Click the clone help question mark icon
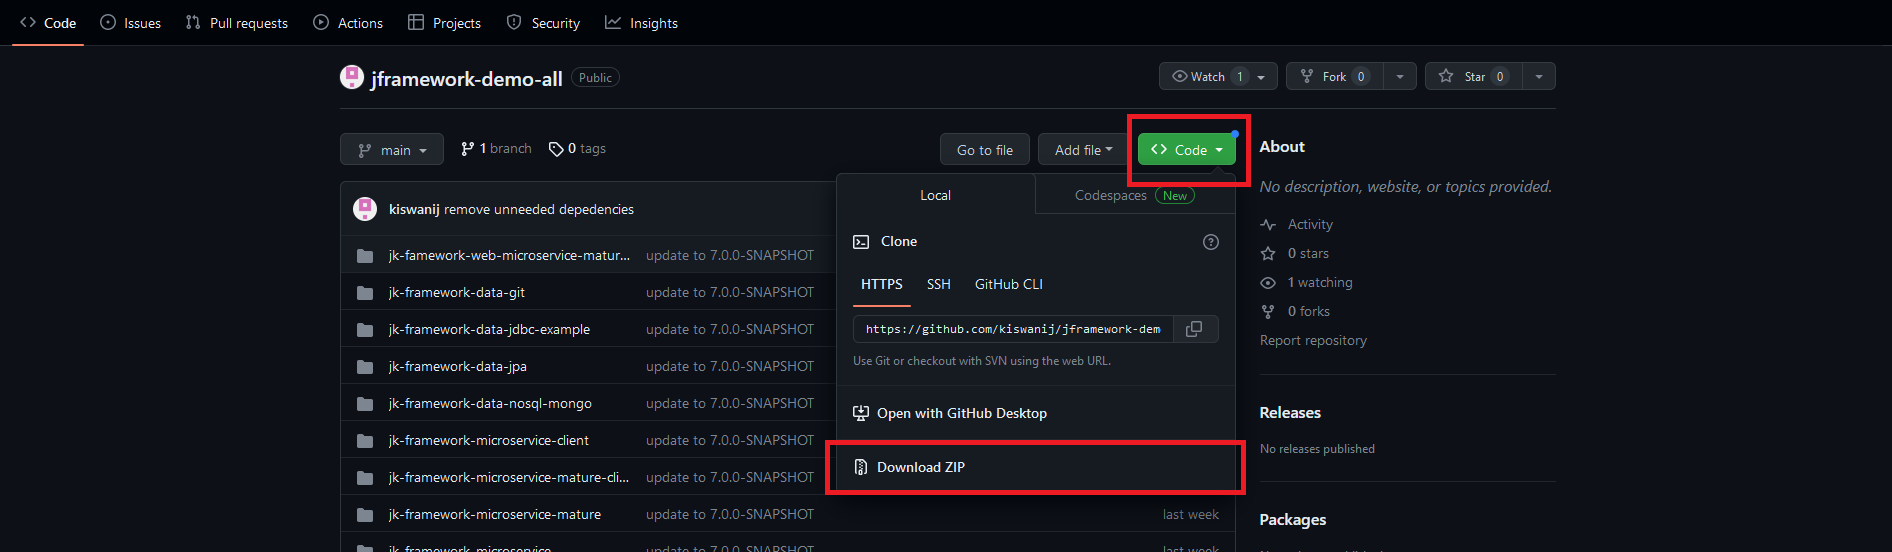The image size is (1892, 552). (x=1211, y=242)
